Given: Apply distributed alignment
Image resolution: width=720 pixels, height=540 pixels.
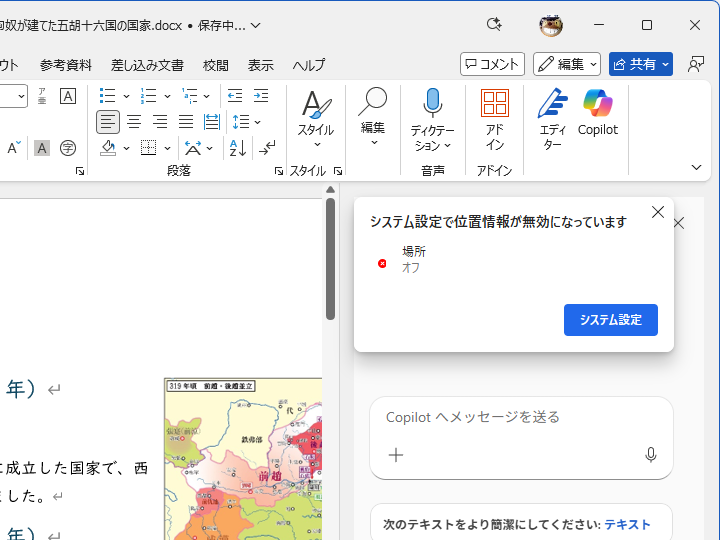Looking at the screenshot, I should [x=212, y=122].
